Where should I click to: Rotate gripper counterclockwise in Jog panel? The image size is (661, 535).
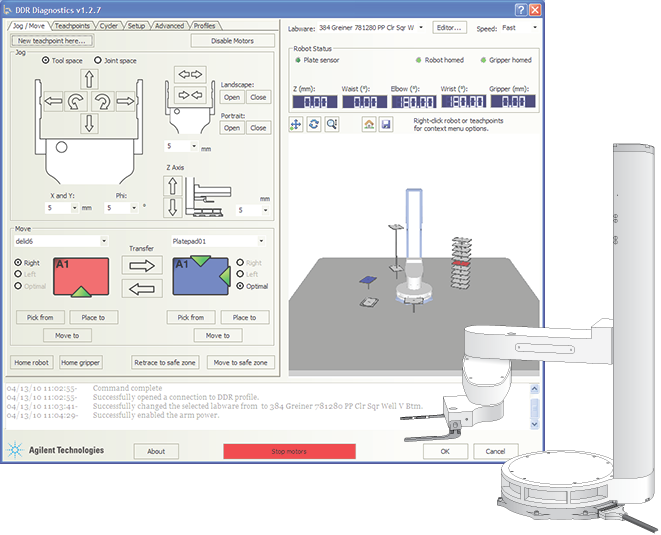pyautogui.click(x=76, y=101)
